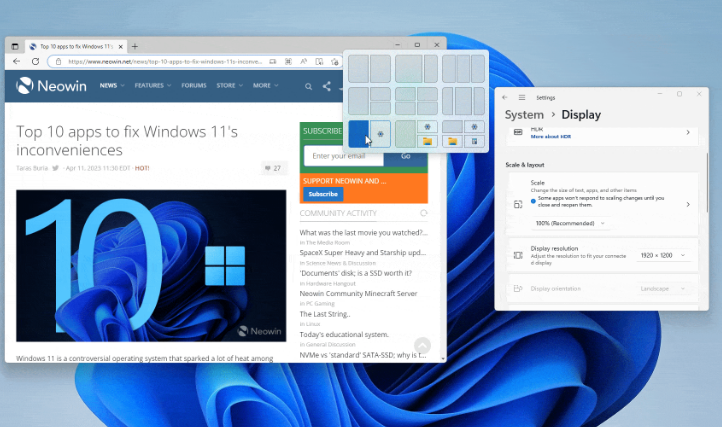The image size is (722, 427).
Task: Go back in Edge browser
Action: (17, 61)
